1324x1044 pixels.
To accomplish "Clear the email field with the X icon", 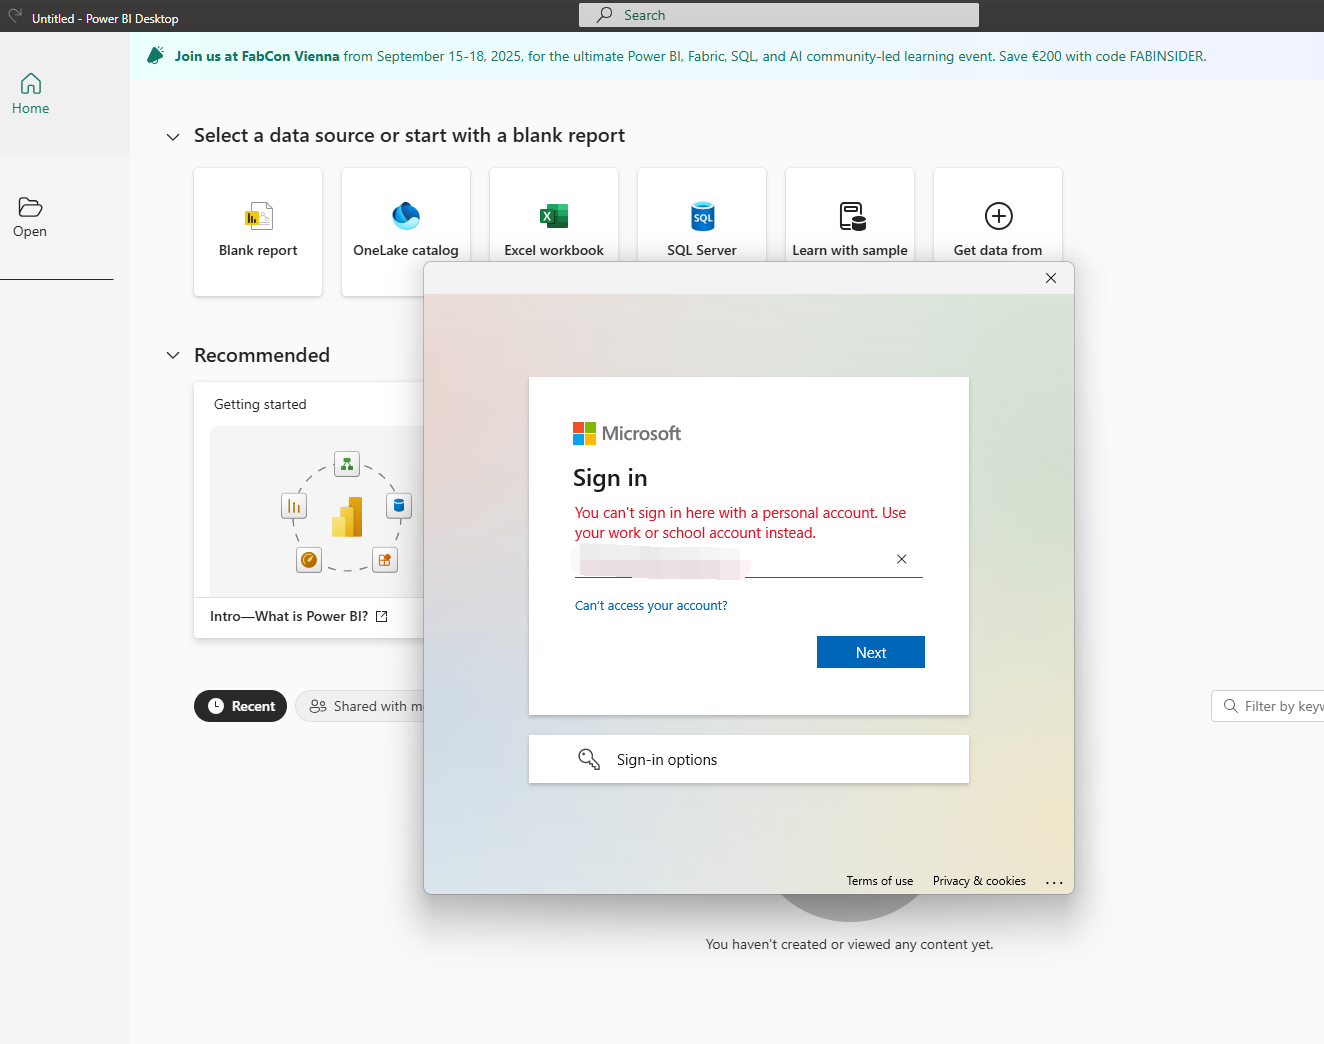I will (902, 559).
